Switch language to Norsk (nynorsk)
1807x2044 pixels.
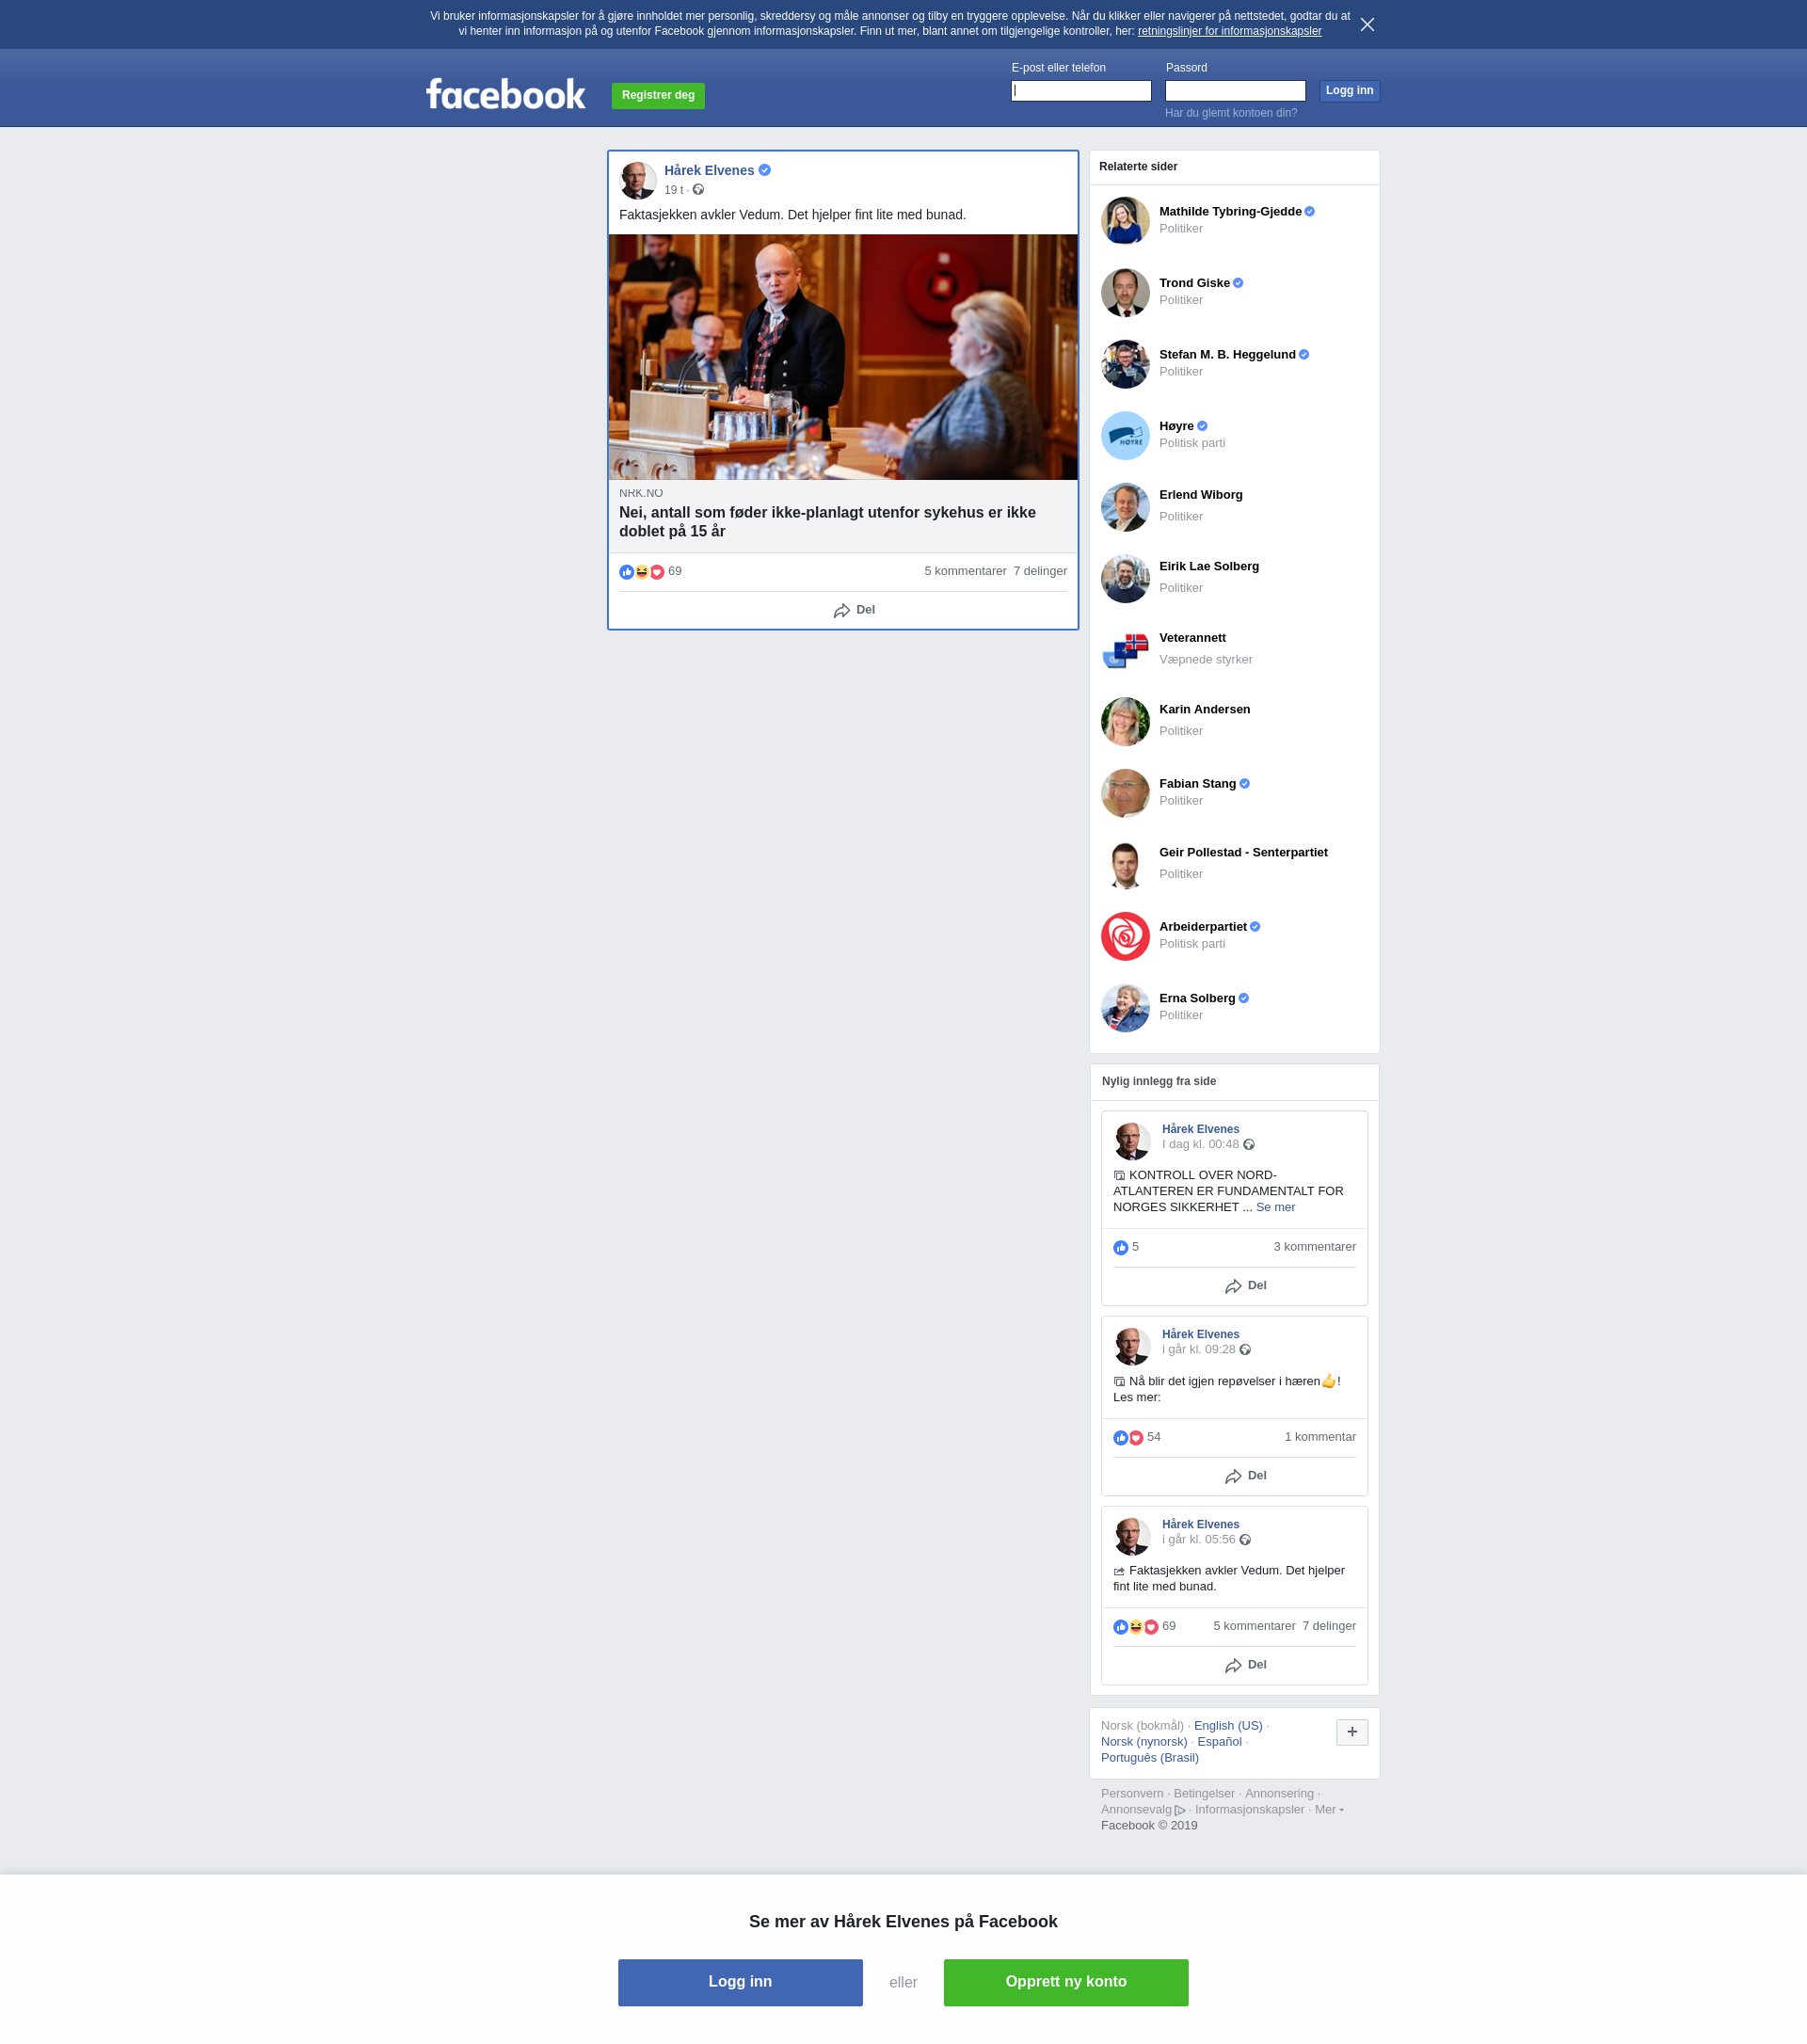(1143, 1742)
